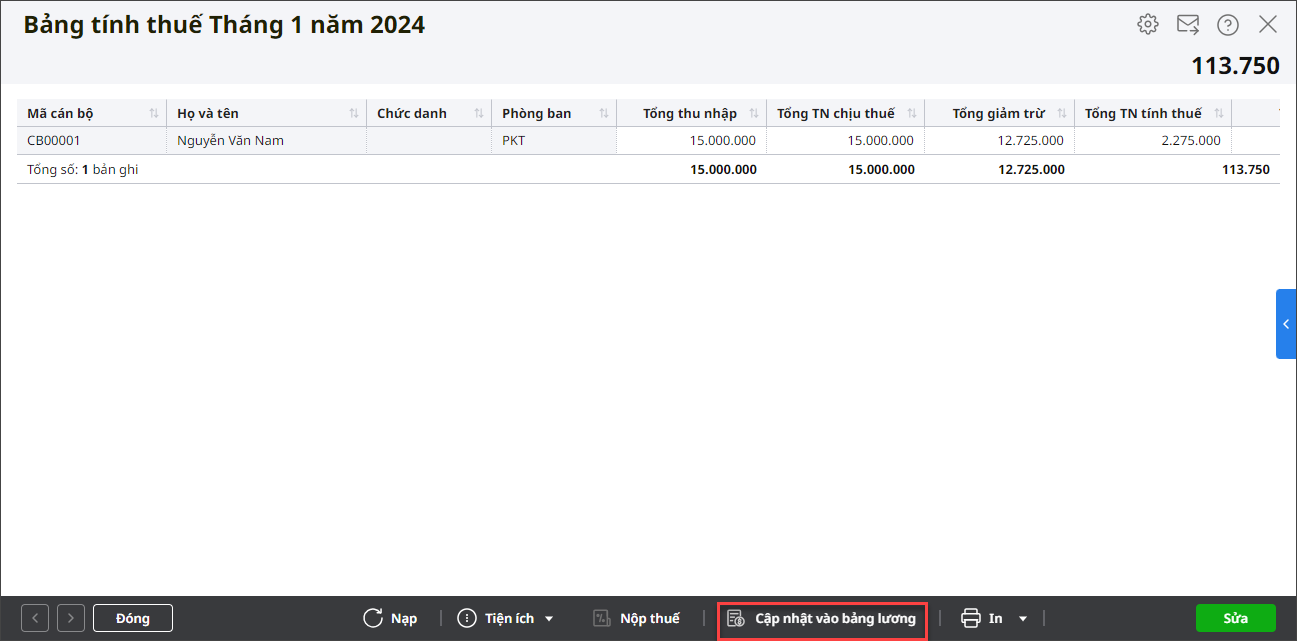Click the green Sửa button
The image size is (1297, 641).
coord(1236,618)
